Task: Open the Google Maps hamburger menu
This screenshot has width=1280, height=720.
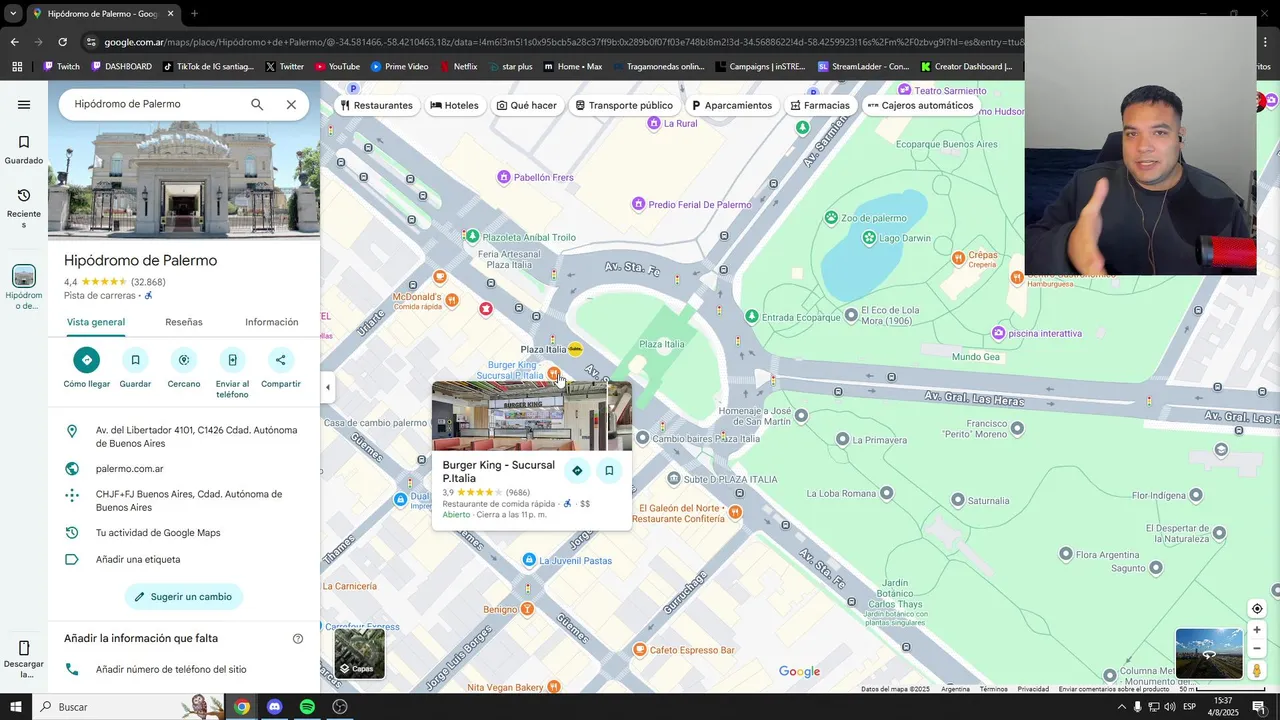Action: (24, 104)
